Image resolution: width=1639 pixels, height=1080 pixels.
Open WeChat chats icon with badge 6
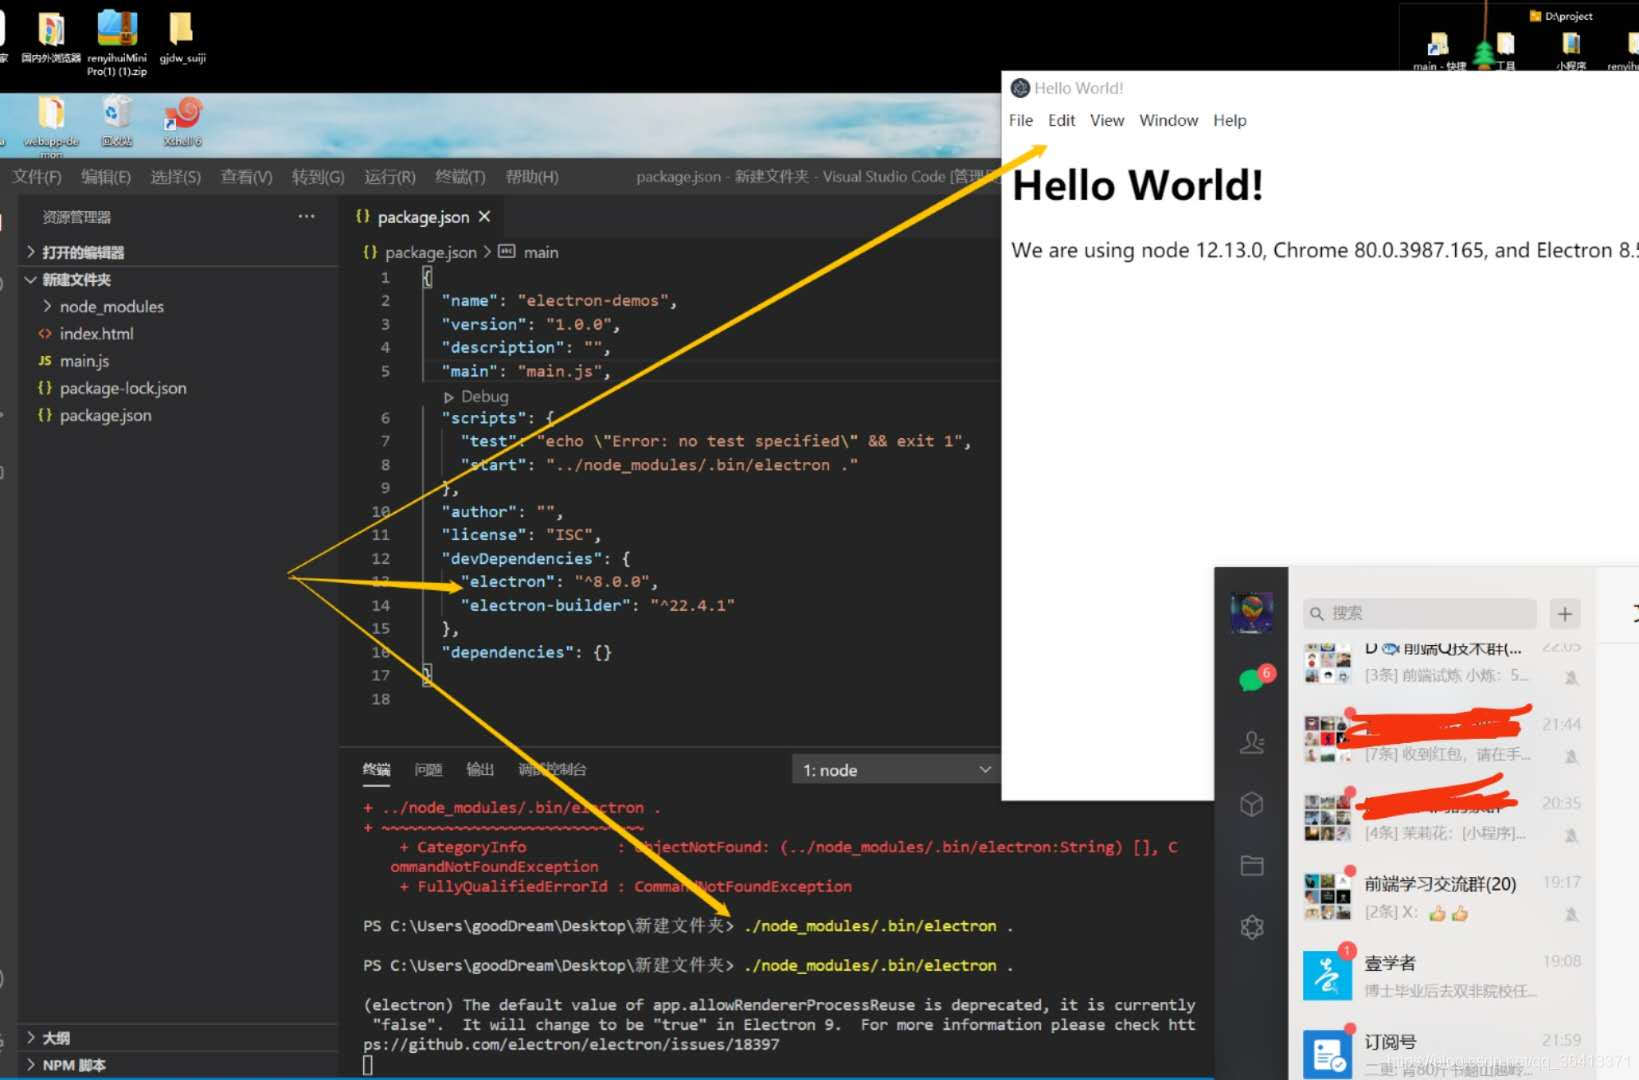[x=1254, y=679]
